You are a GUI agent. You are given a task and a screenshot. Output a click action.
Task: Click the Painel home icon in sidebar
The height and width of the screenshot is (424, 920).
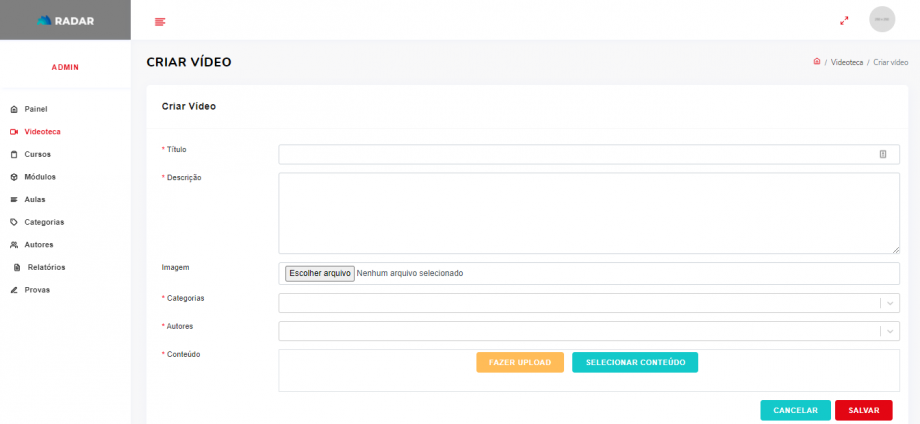pyautogui.click(x=14, y=109)
